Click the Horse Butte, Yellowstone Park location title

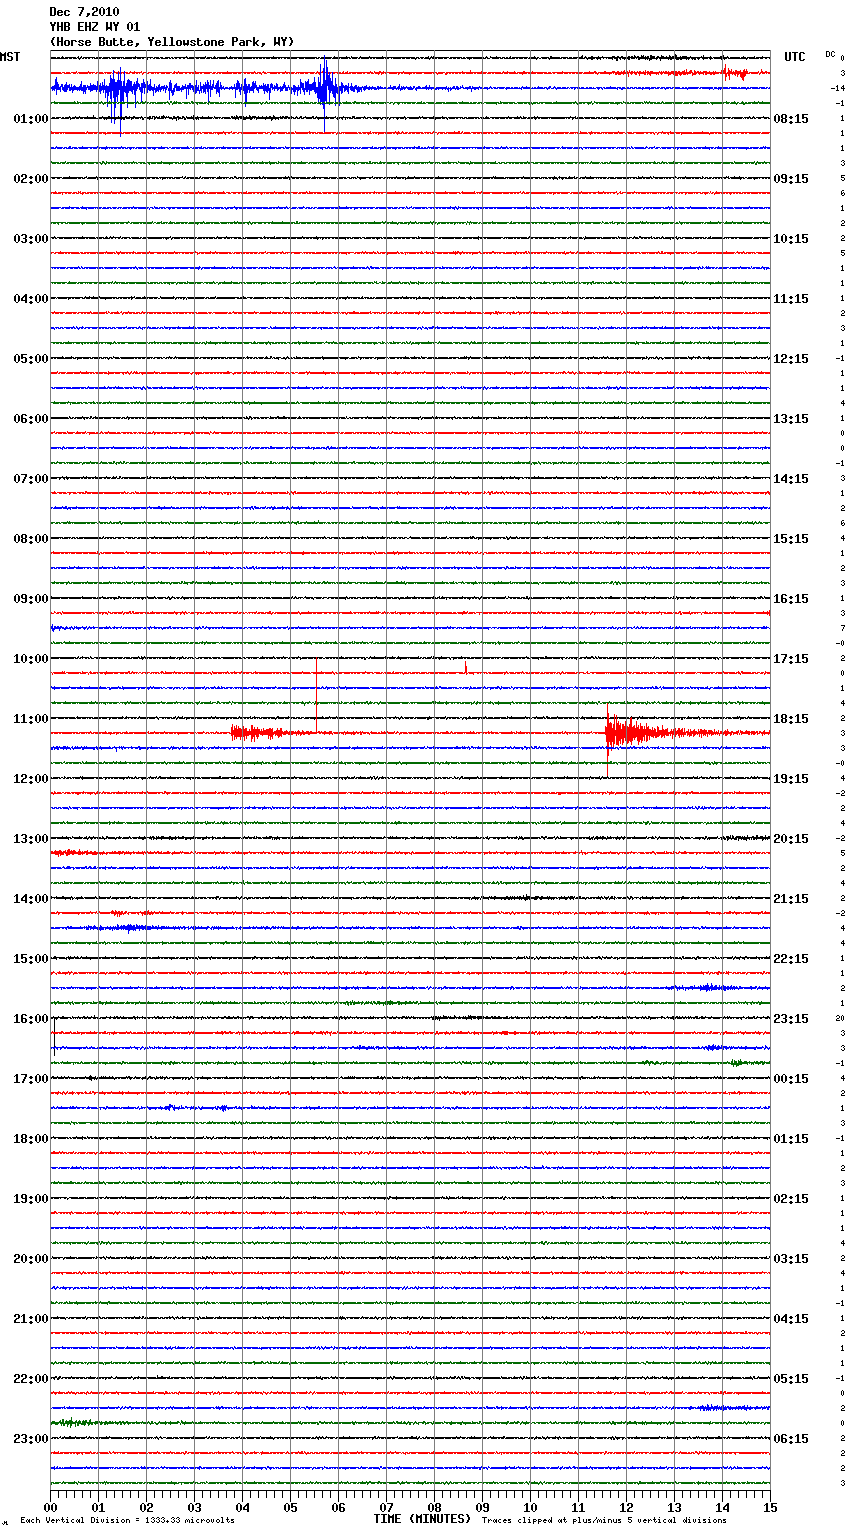click(x=172, y=42)
